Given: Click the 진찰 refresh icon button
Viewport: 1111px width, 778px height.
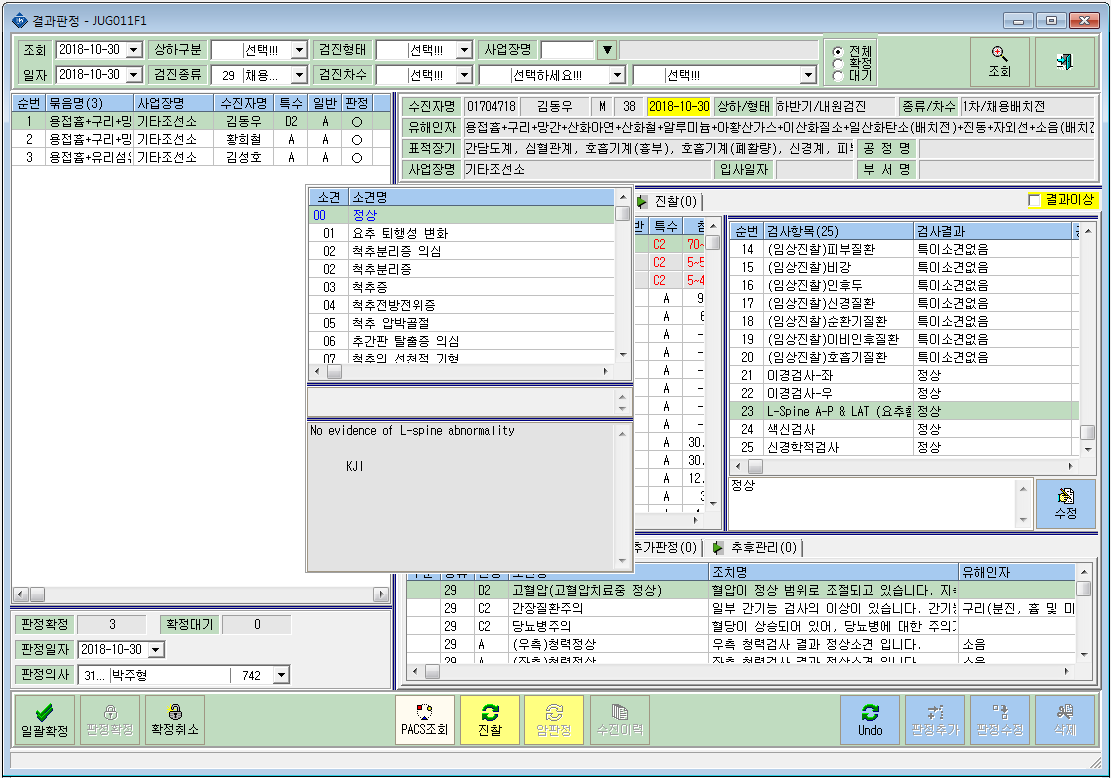Looking at the screenshot, I should [x=490, y=720].
